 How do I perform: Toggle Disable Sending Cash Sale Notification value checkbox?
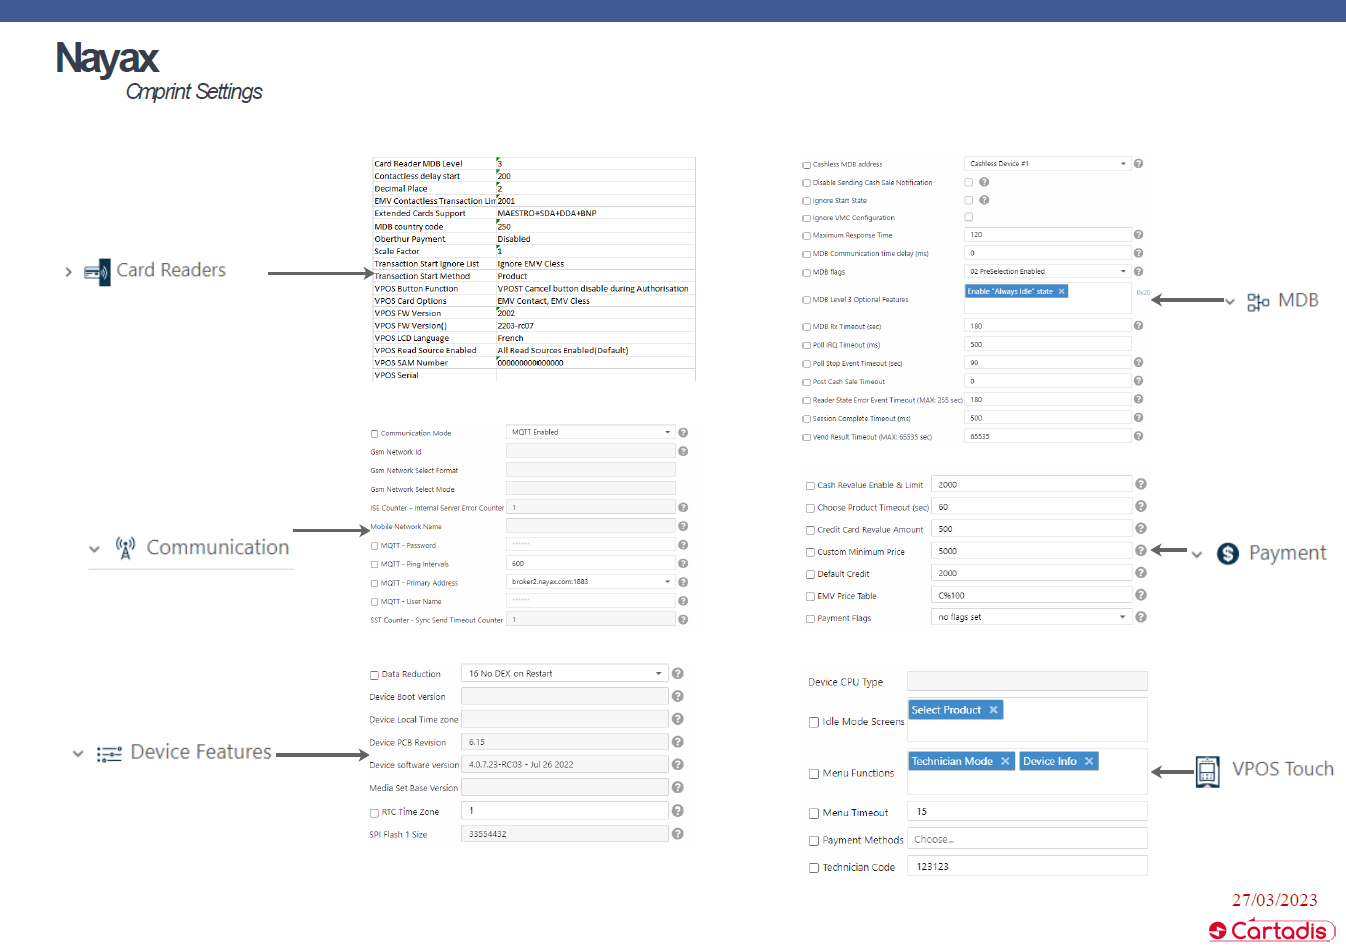coord(968,182)
